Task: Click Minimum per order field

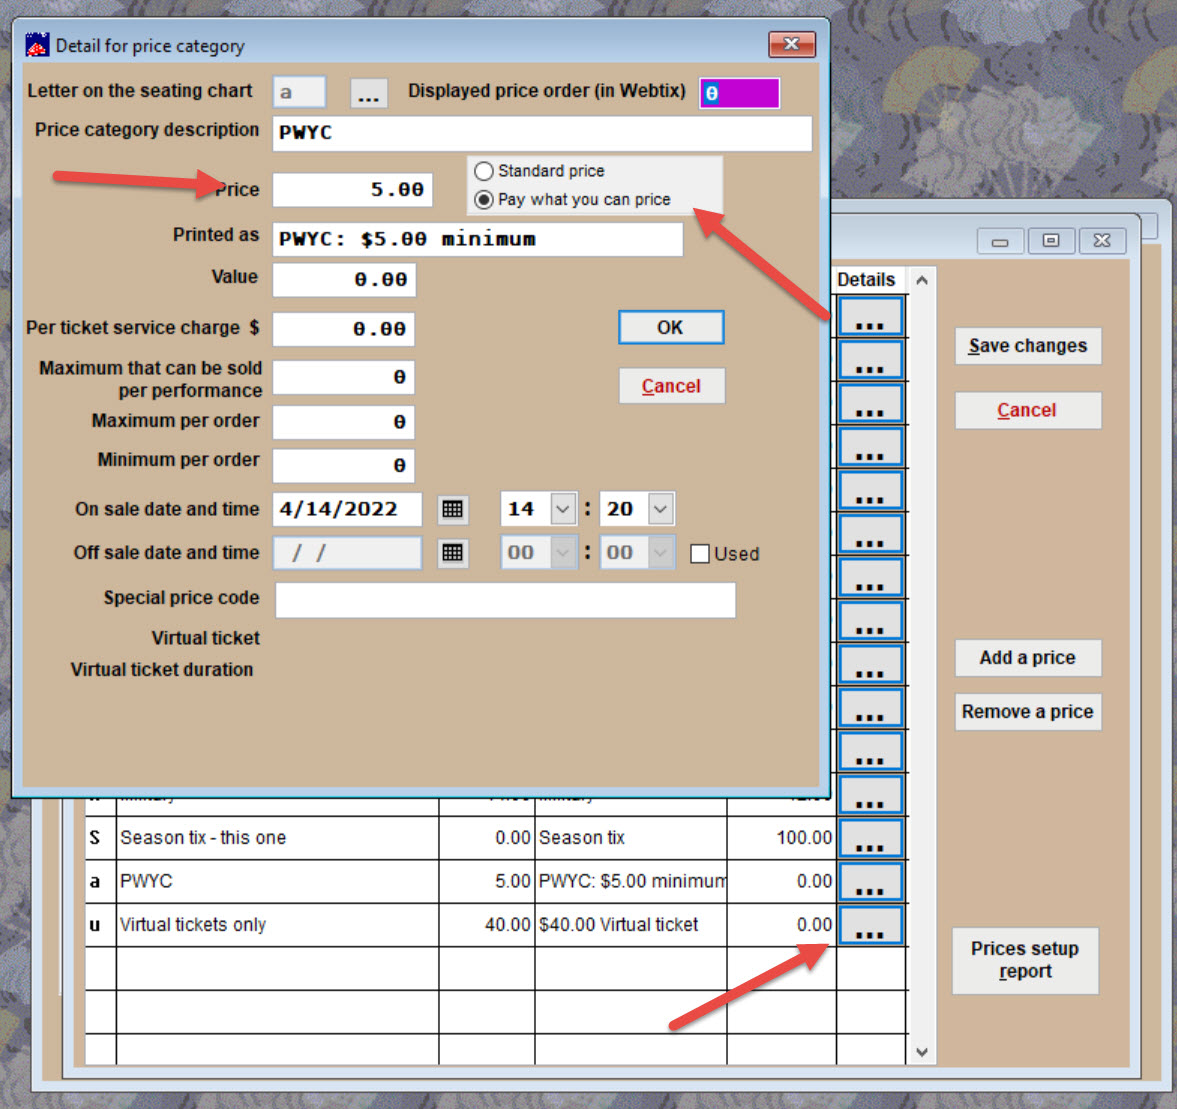Action: coord(344,466)
